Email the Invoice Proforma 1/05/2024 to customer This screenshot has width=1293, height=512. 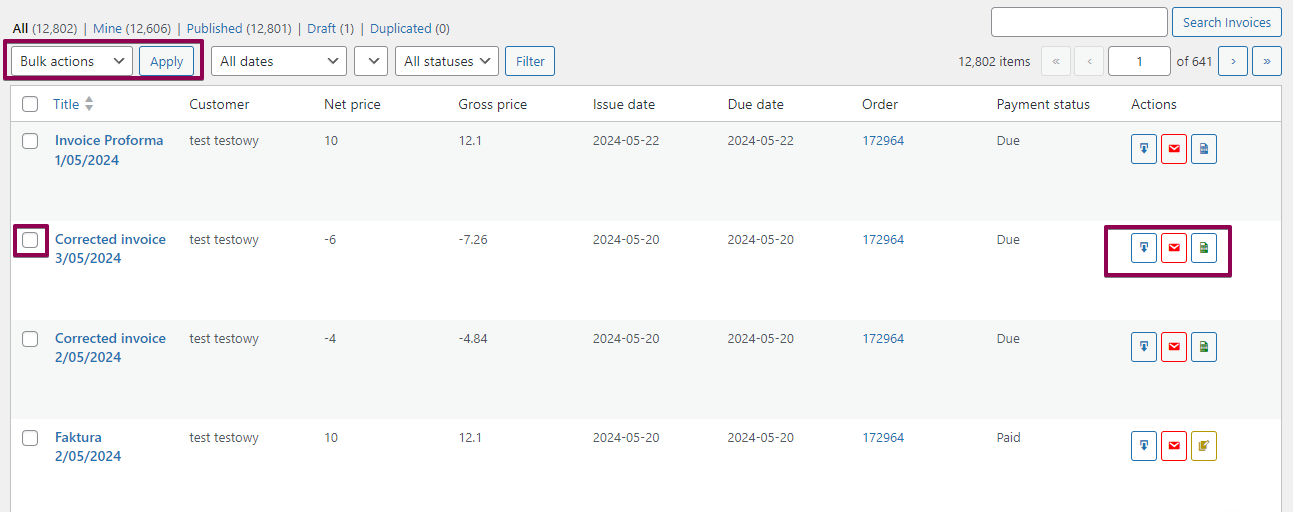click(x=1174, y=149)
